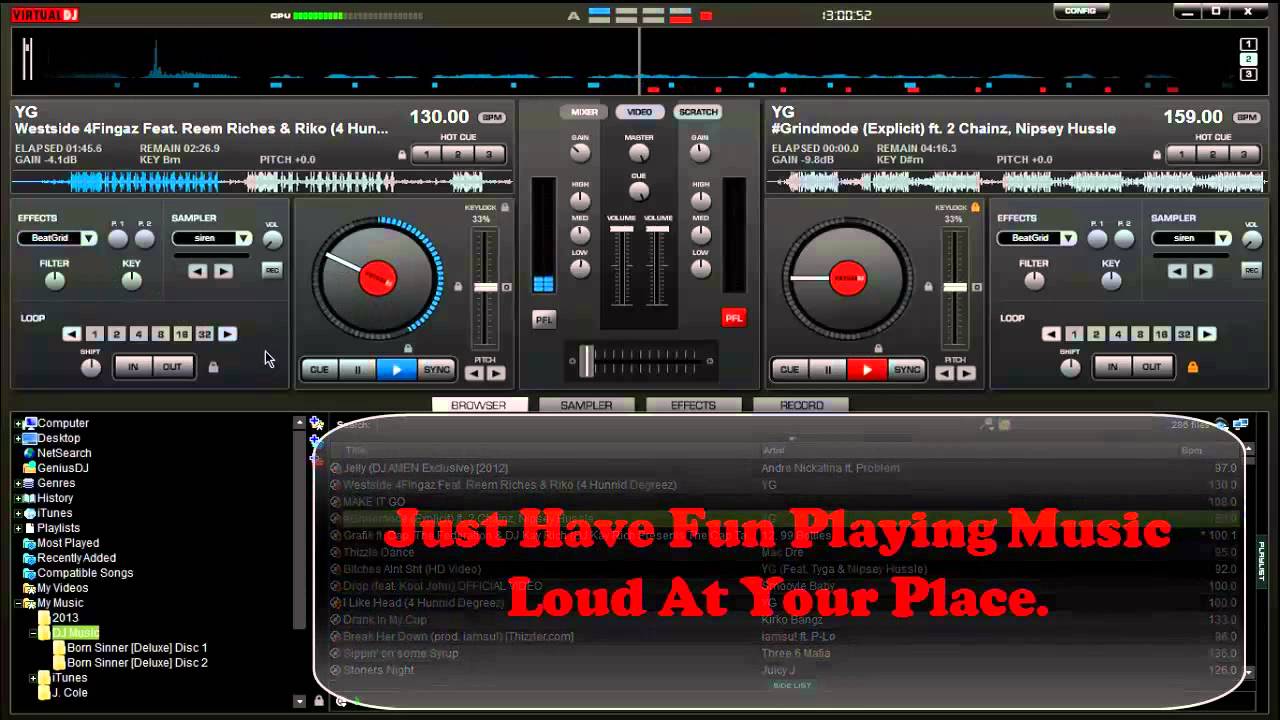Toggle the left deck keylock padlock
This screenshot has height=720, width=1280.
[505, 207]
